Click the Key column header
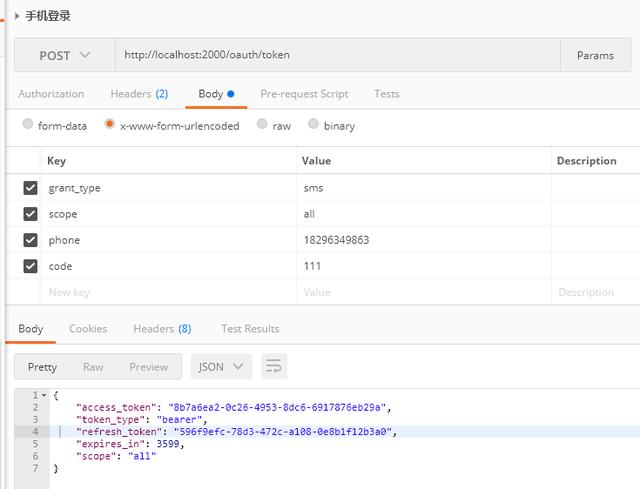Viewport: 640px width, 489px height. 56,161
